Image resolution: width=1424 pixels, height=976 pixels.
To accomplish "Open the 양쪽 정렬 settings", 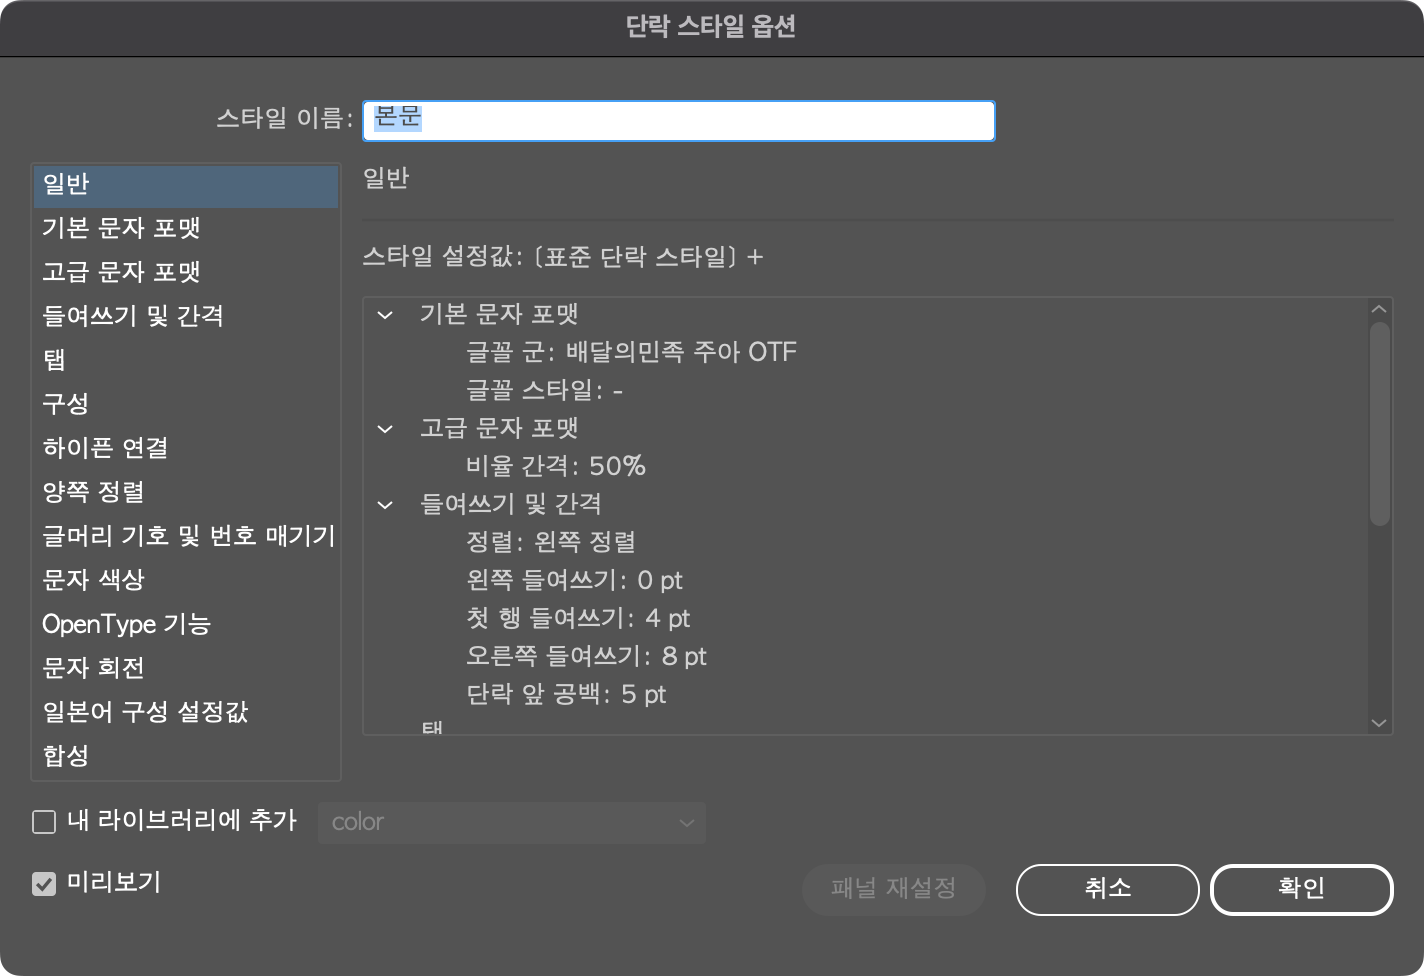I will point(93,492).
